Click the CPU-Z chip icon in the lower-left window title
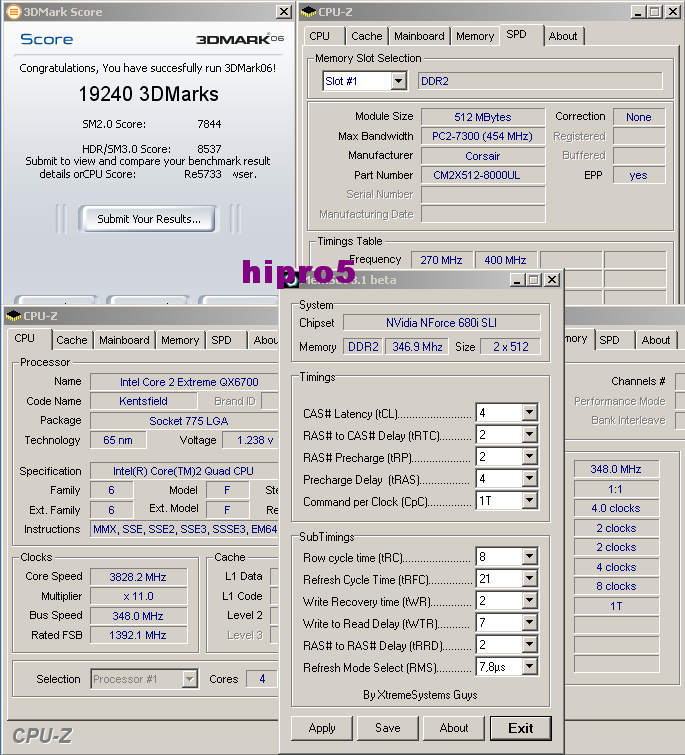685x755 pixels. [13, 316]
